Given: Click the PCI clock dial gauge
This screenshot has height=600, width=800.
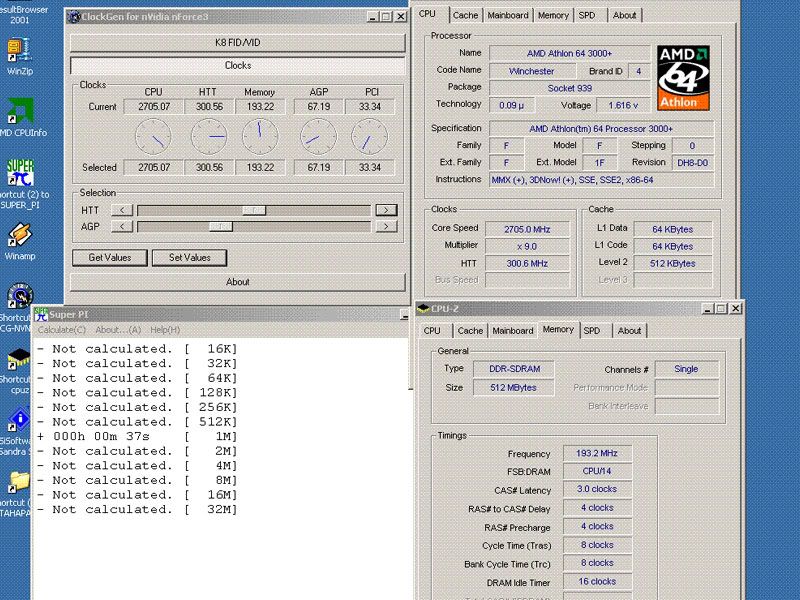Looking at the screenshot, I should 369,137.
